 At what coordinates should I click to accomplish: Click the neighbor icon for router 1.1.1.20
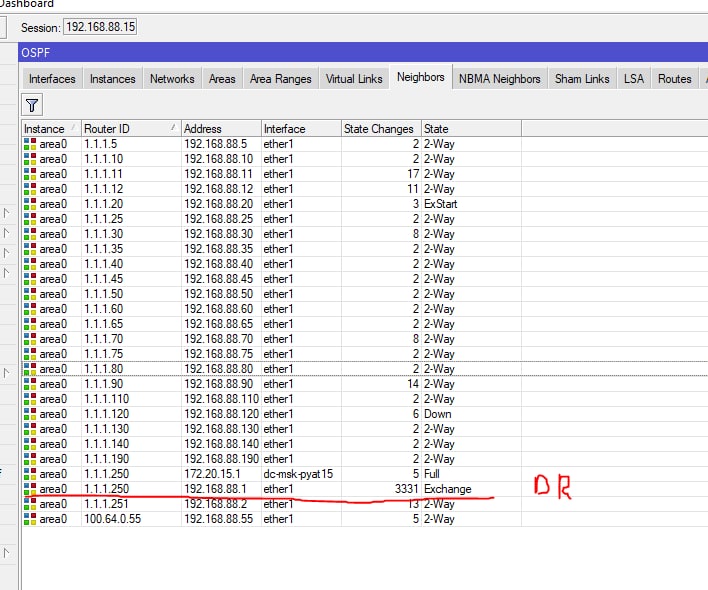[x=30, y=204]
